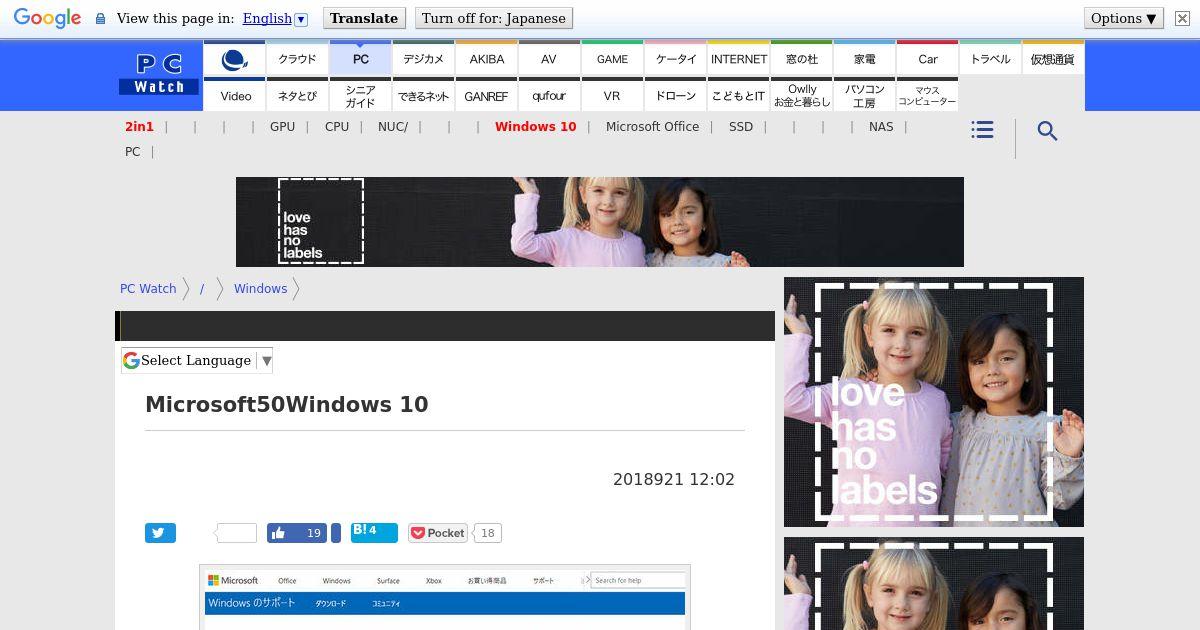Click the magnifier search icon
The width and height of the screenshot is (1200, 630).
[1047, 131]
